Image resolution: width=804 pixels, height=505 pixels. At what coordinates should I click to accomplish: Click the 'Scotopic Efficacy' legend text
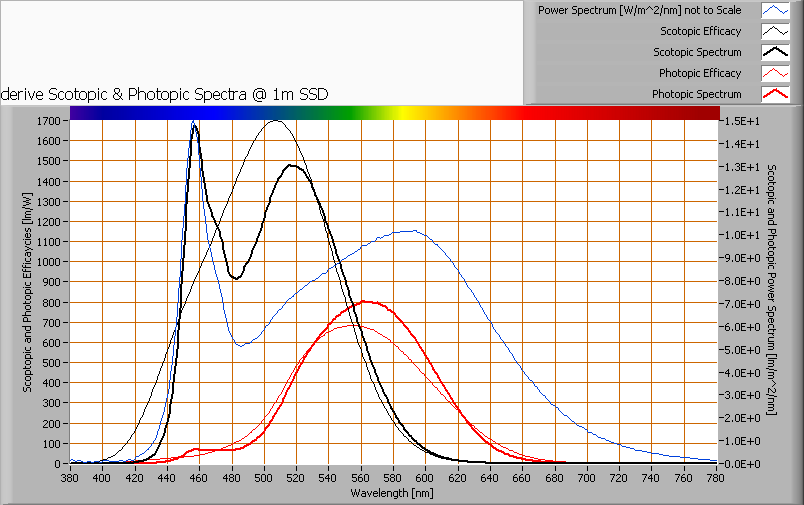pyautogui.click(x=701, y=31)
